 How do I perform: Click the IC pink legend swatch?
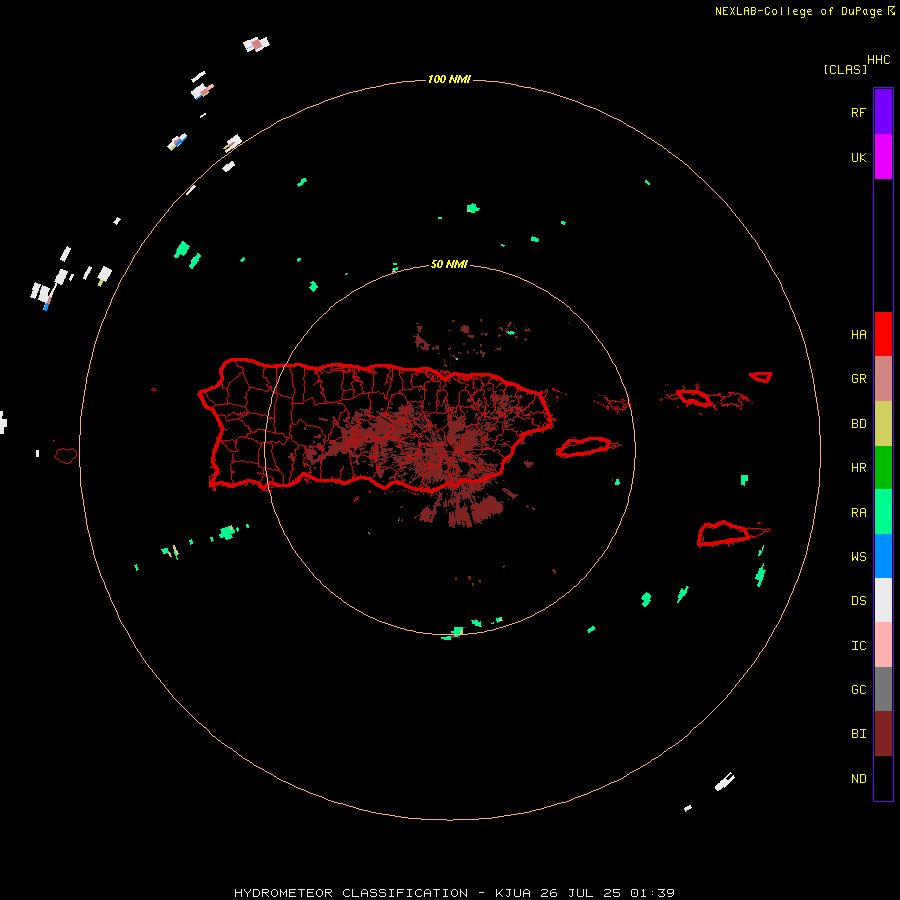pyautogui.click(x=883, y=645)
